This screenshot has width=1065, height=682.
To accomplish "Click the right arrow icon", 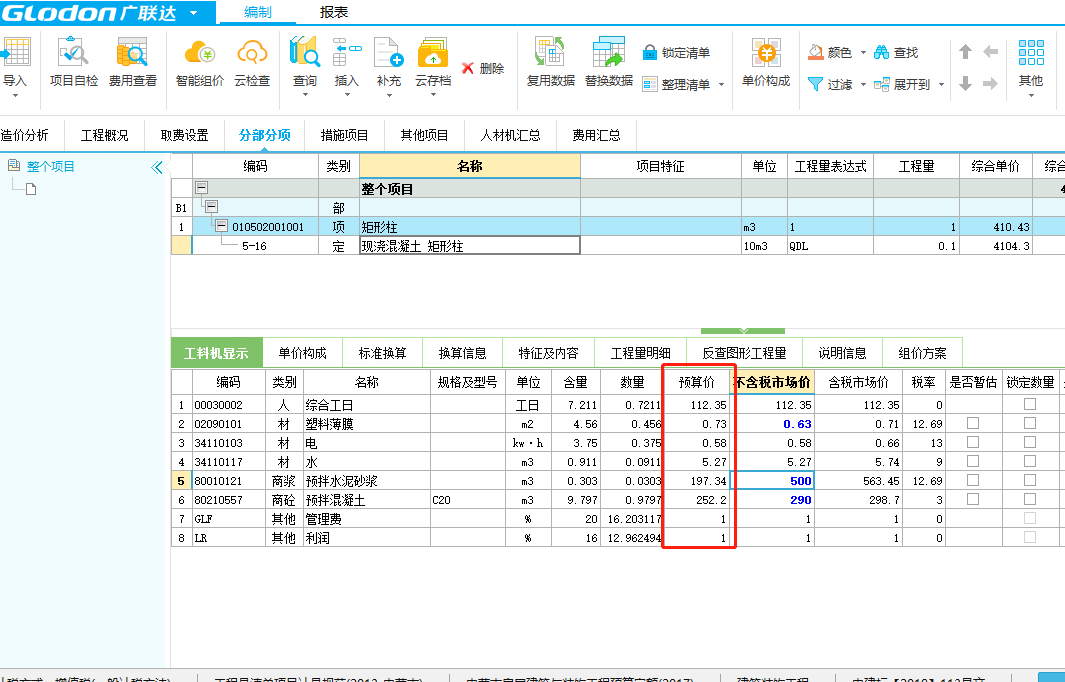I will [990, 84].
